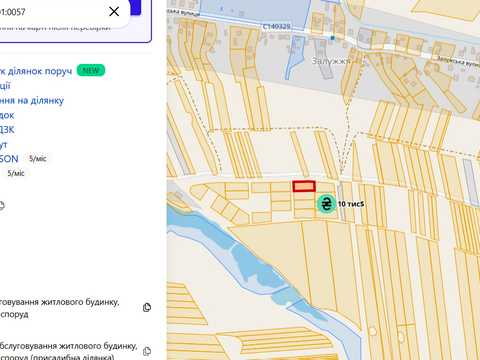Open the 'ння на ділянку' link

coord(32,100)
